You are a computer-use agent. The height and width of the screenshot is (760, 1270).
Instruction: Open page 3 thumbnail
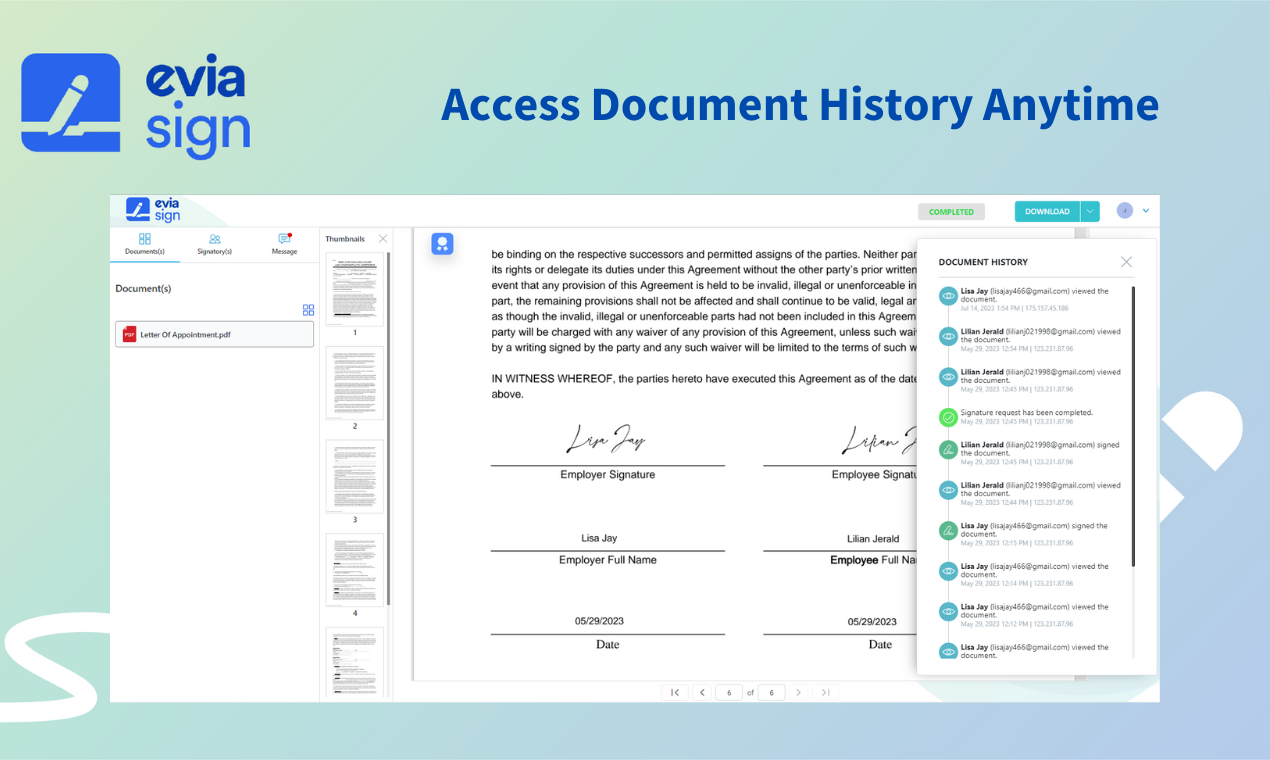click(354, 477)
